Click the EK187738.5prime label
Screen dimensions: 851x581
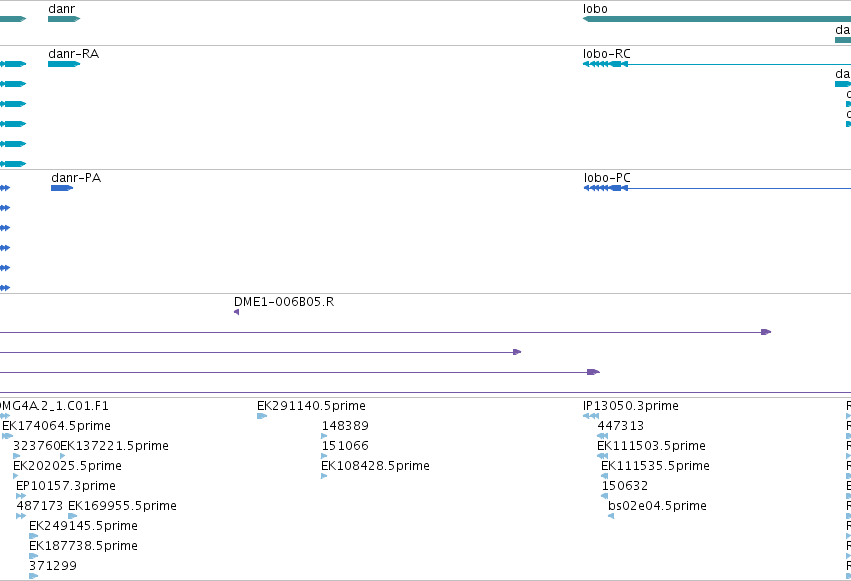click(x=83, y=546)
